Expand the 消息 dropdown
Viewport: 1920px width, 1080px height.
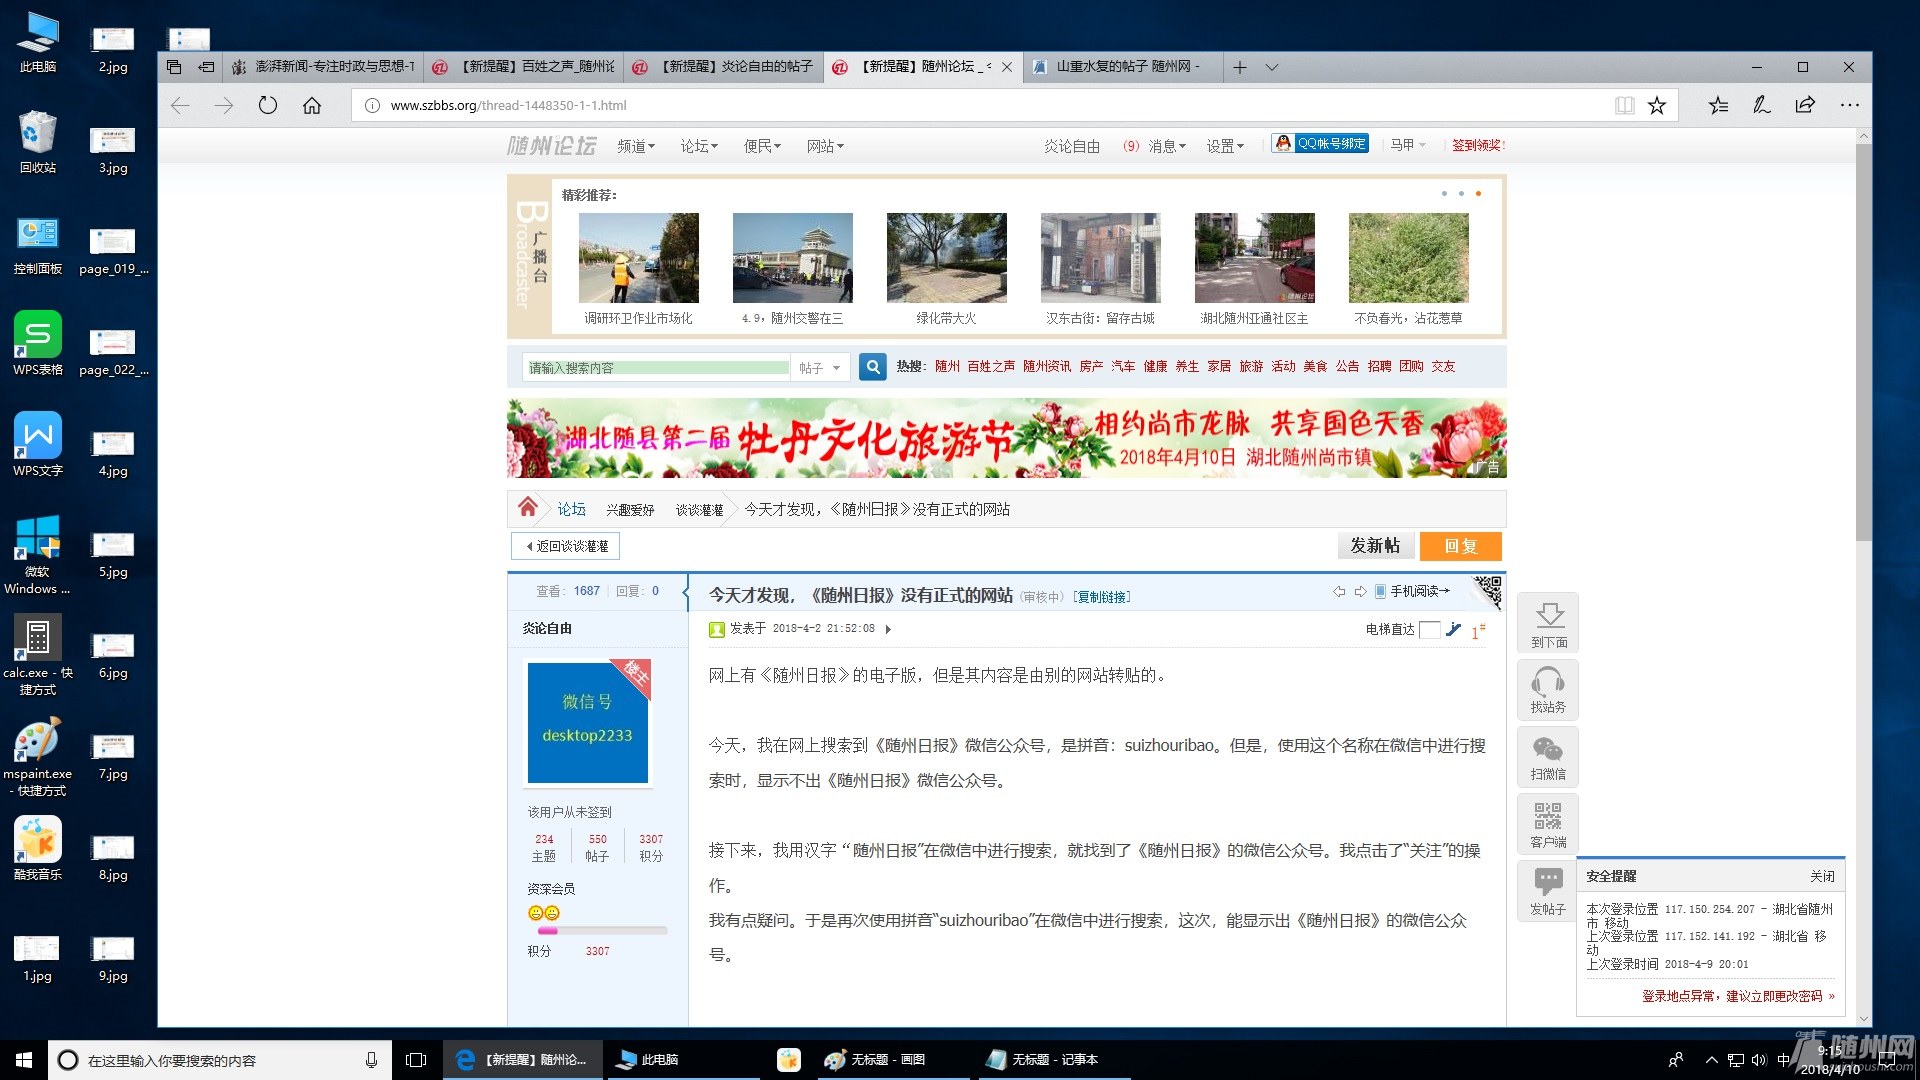pos(1167,146)
